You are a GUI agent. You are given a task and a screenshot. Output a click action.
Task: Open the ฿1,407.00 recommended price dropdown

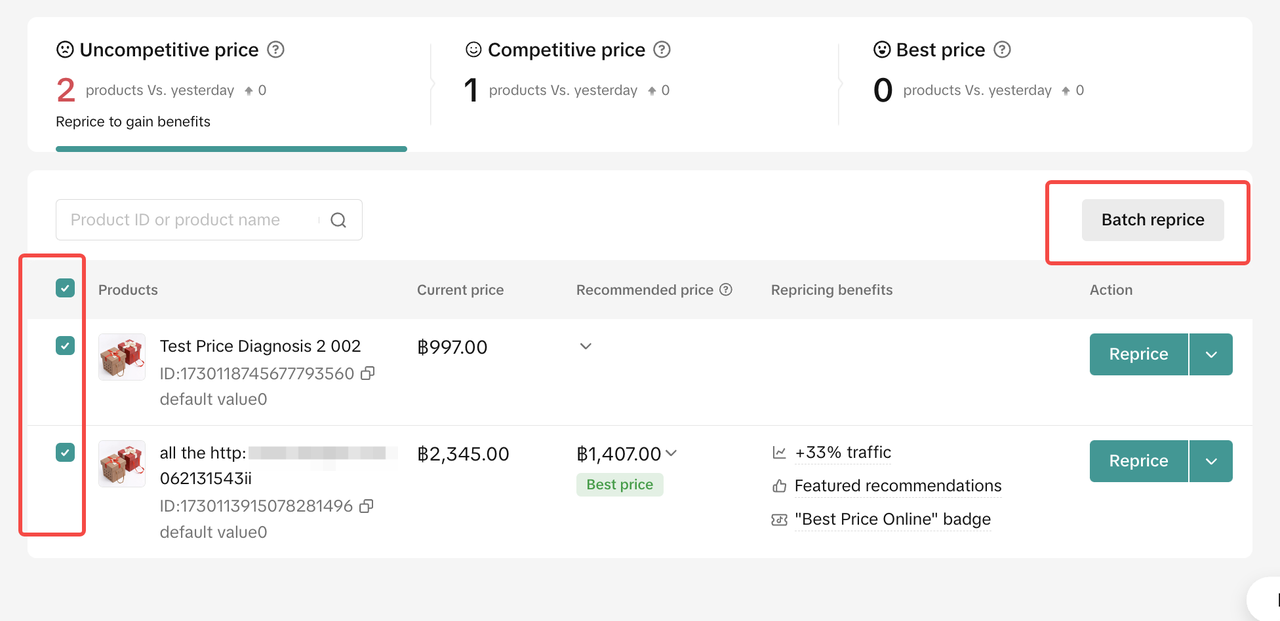671,453
